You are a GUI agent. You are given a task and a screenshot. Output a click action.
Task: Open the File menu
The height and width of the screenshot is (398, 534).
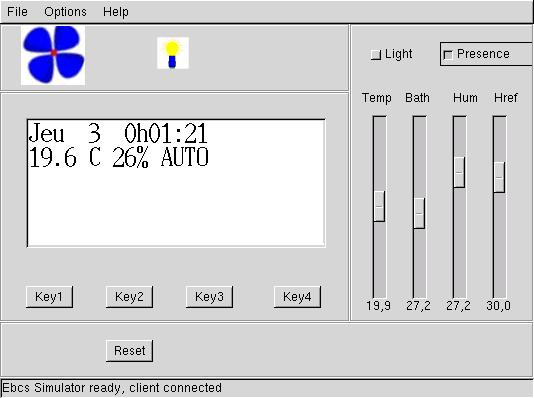point(17,12)
